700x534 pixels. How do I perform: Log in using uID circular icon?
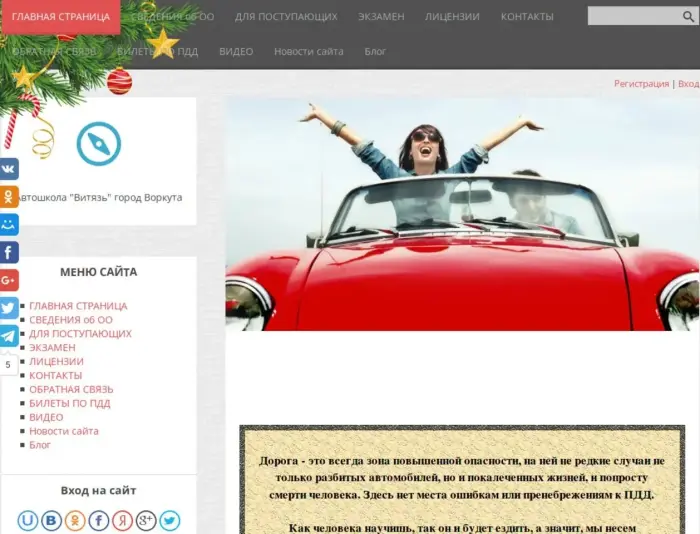[x=28, y=520]
